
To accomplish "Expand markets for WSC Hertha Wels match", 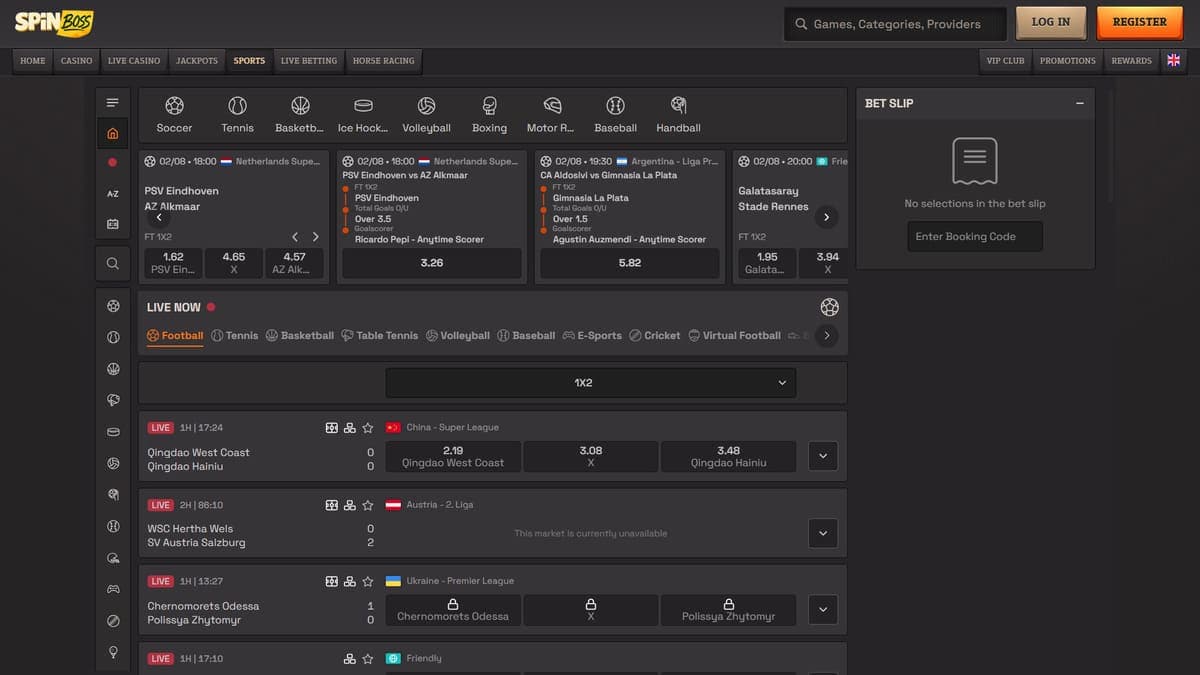I will (x=823, y=533).
